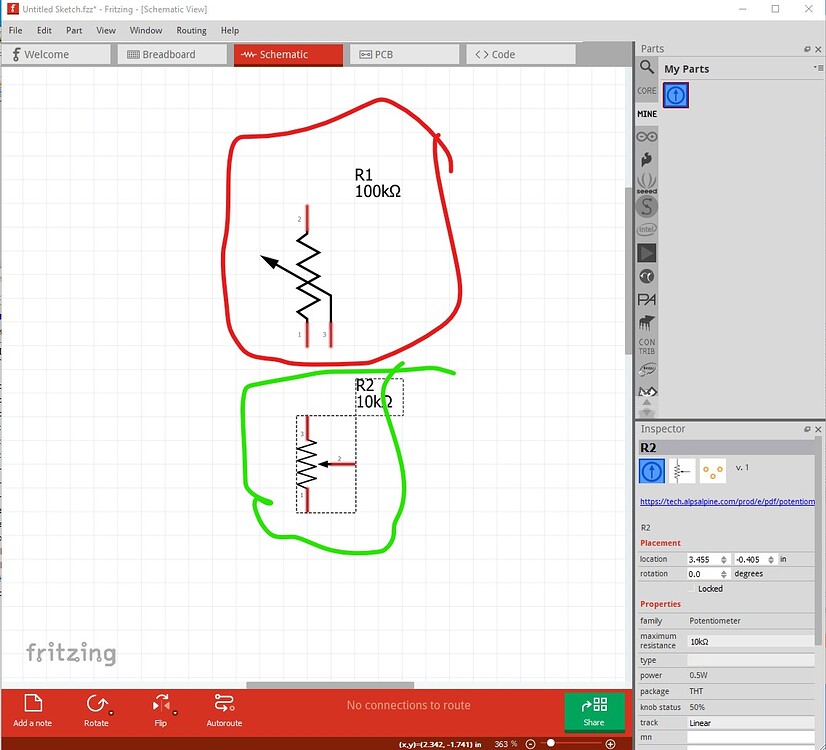Screen dimensions: 826x750
Task: Open the Routing menu
Action: pyautogui.click(x=191, y=30)
